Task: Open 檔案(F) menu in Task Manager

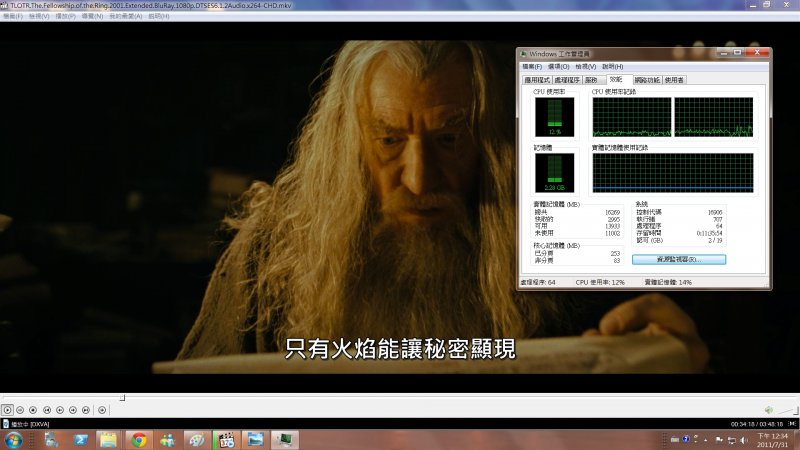Action: [x=531, y=66]
